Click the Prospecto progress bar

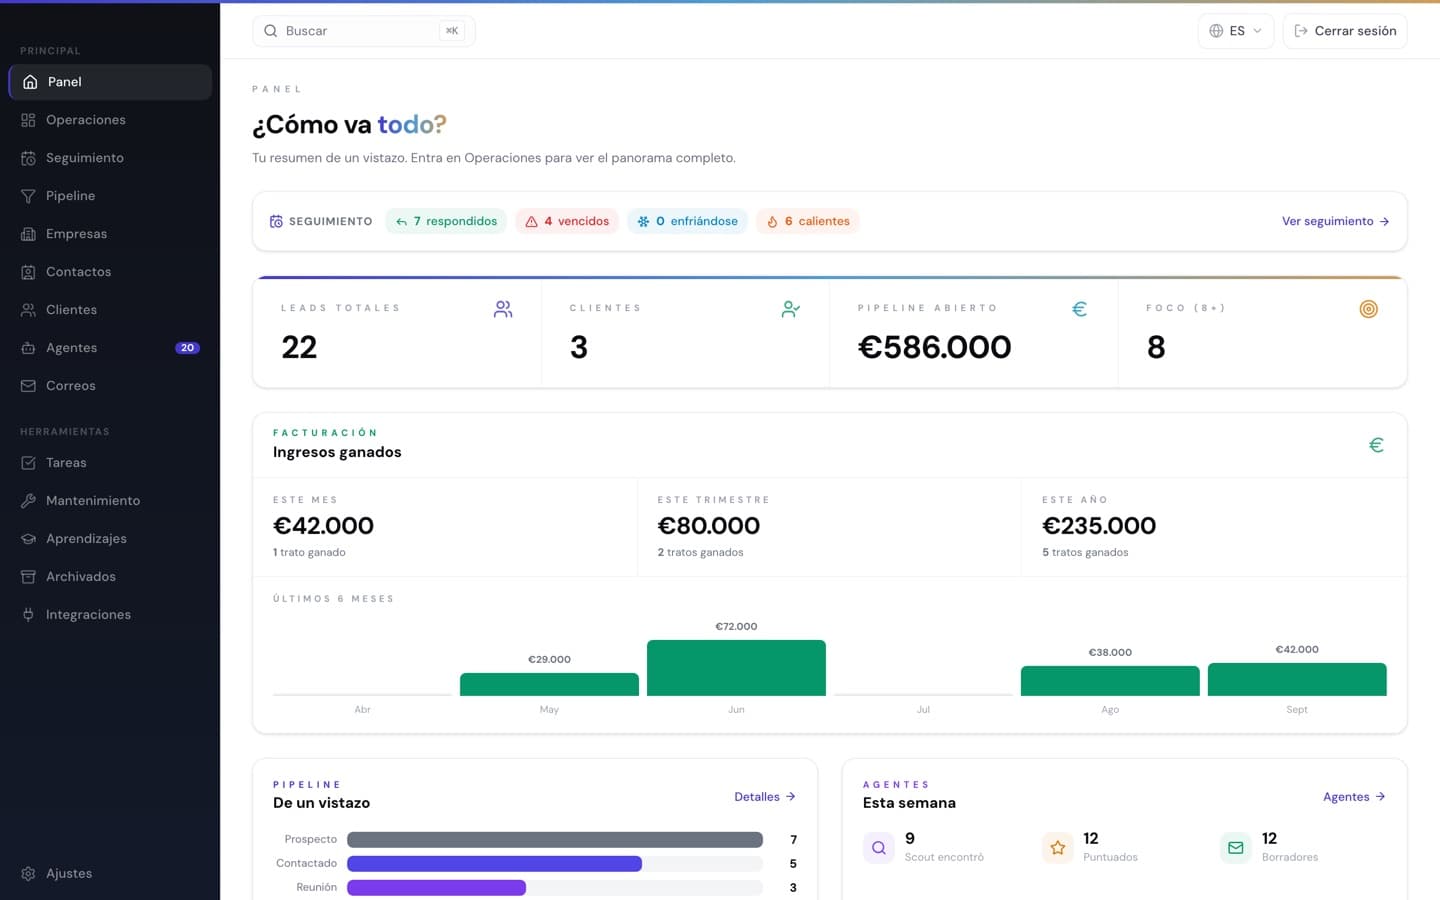pyautogui.click(x=555, y=840)
